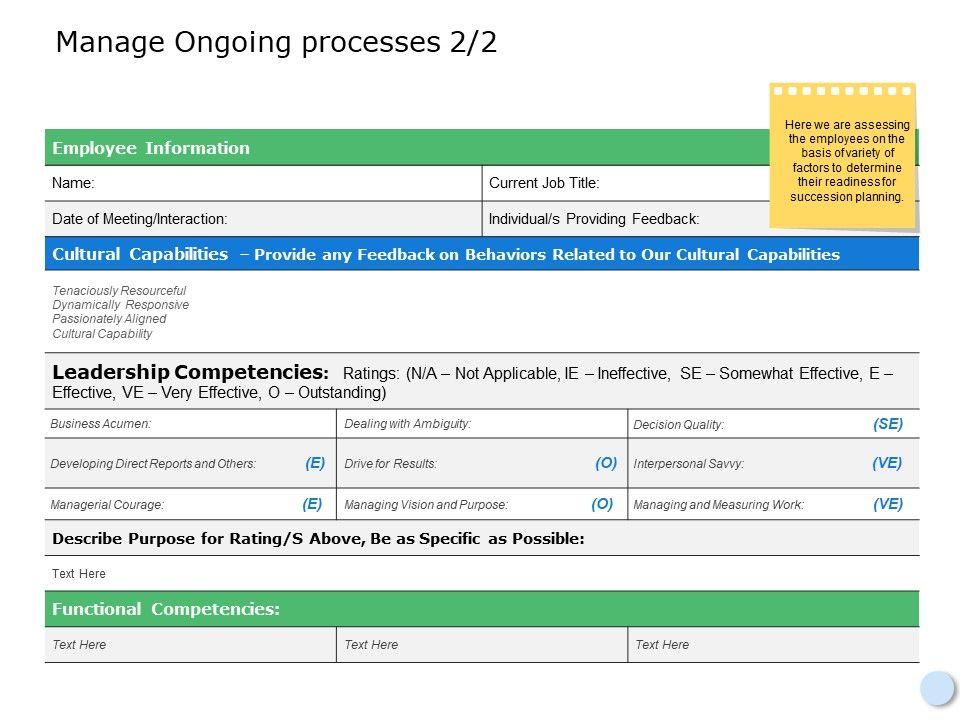
Task: Click the 'Drive for Results:' label
Action: 391,463
